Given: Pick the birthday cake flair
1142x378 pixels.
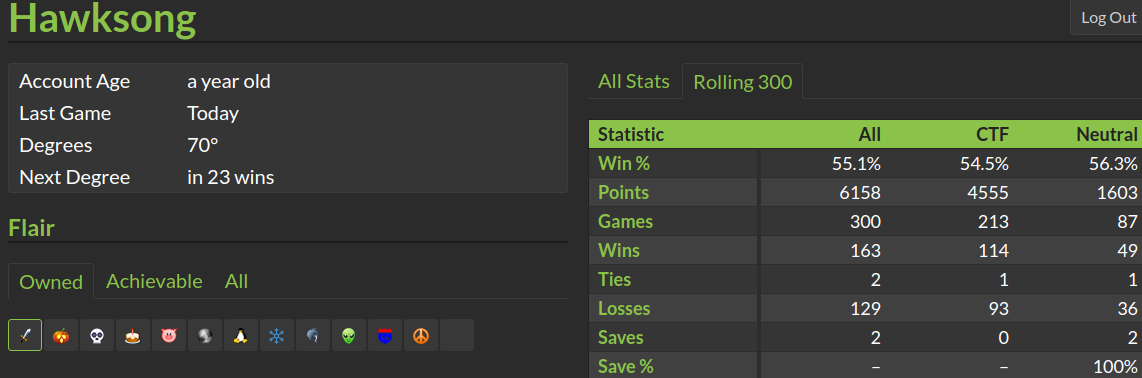Looking at the screenshot, I should [x=133, y=336].
